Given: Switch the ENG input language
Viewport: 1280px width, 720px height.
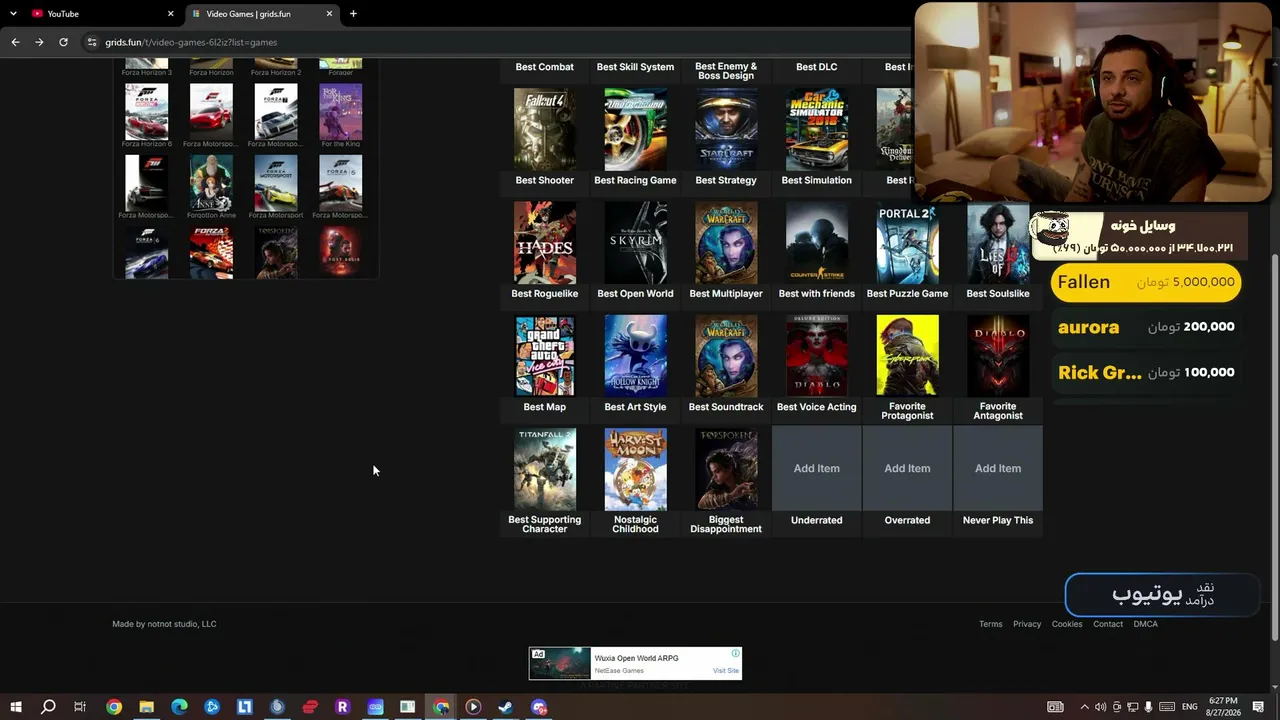Looking at the screenshot, I should (x=1189, y=707).
